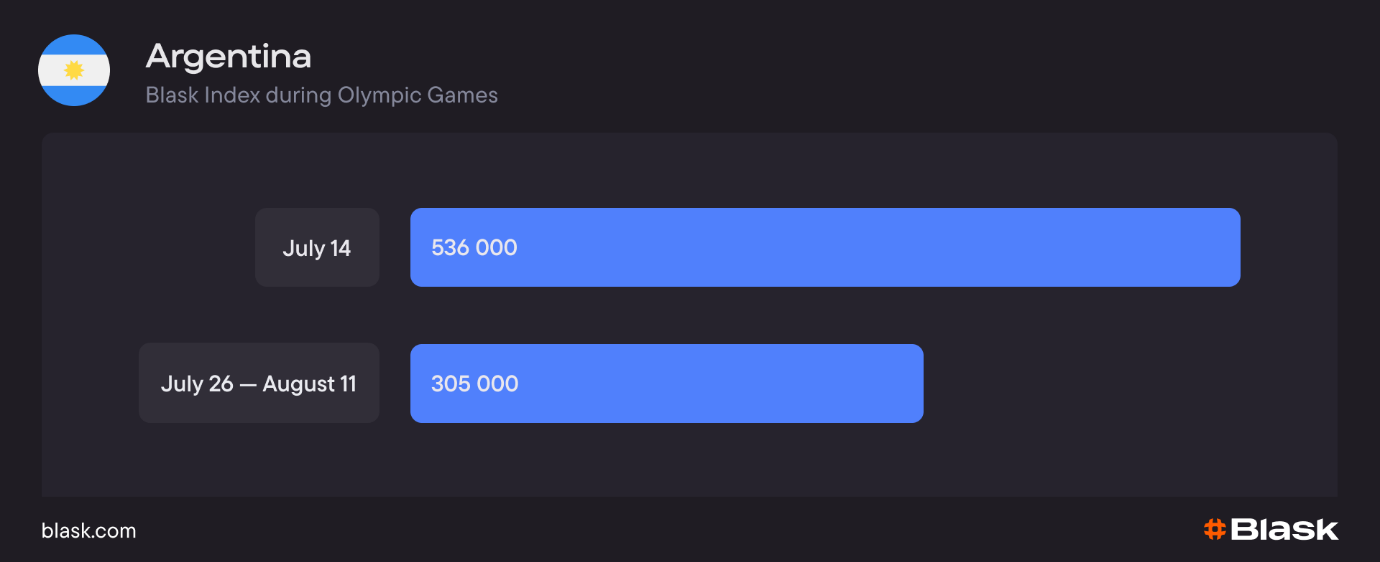Select the July 14 date label

click(317, 248)
